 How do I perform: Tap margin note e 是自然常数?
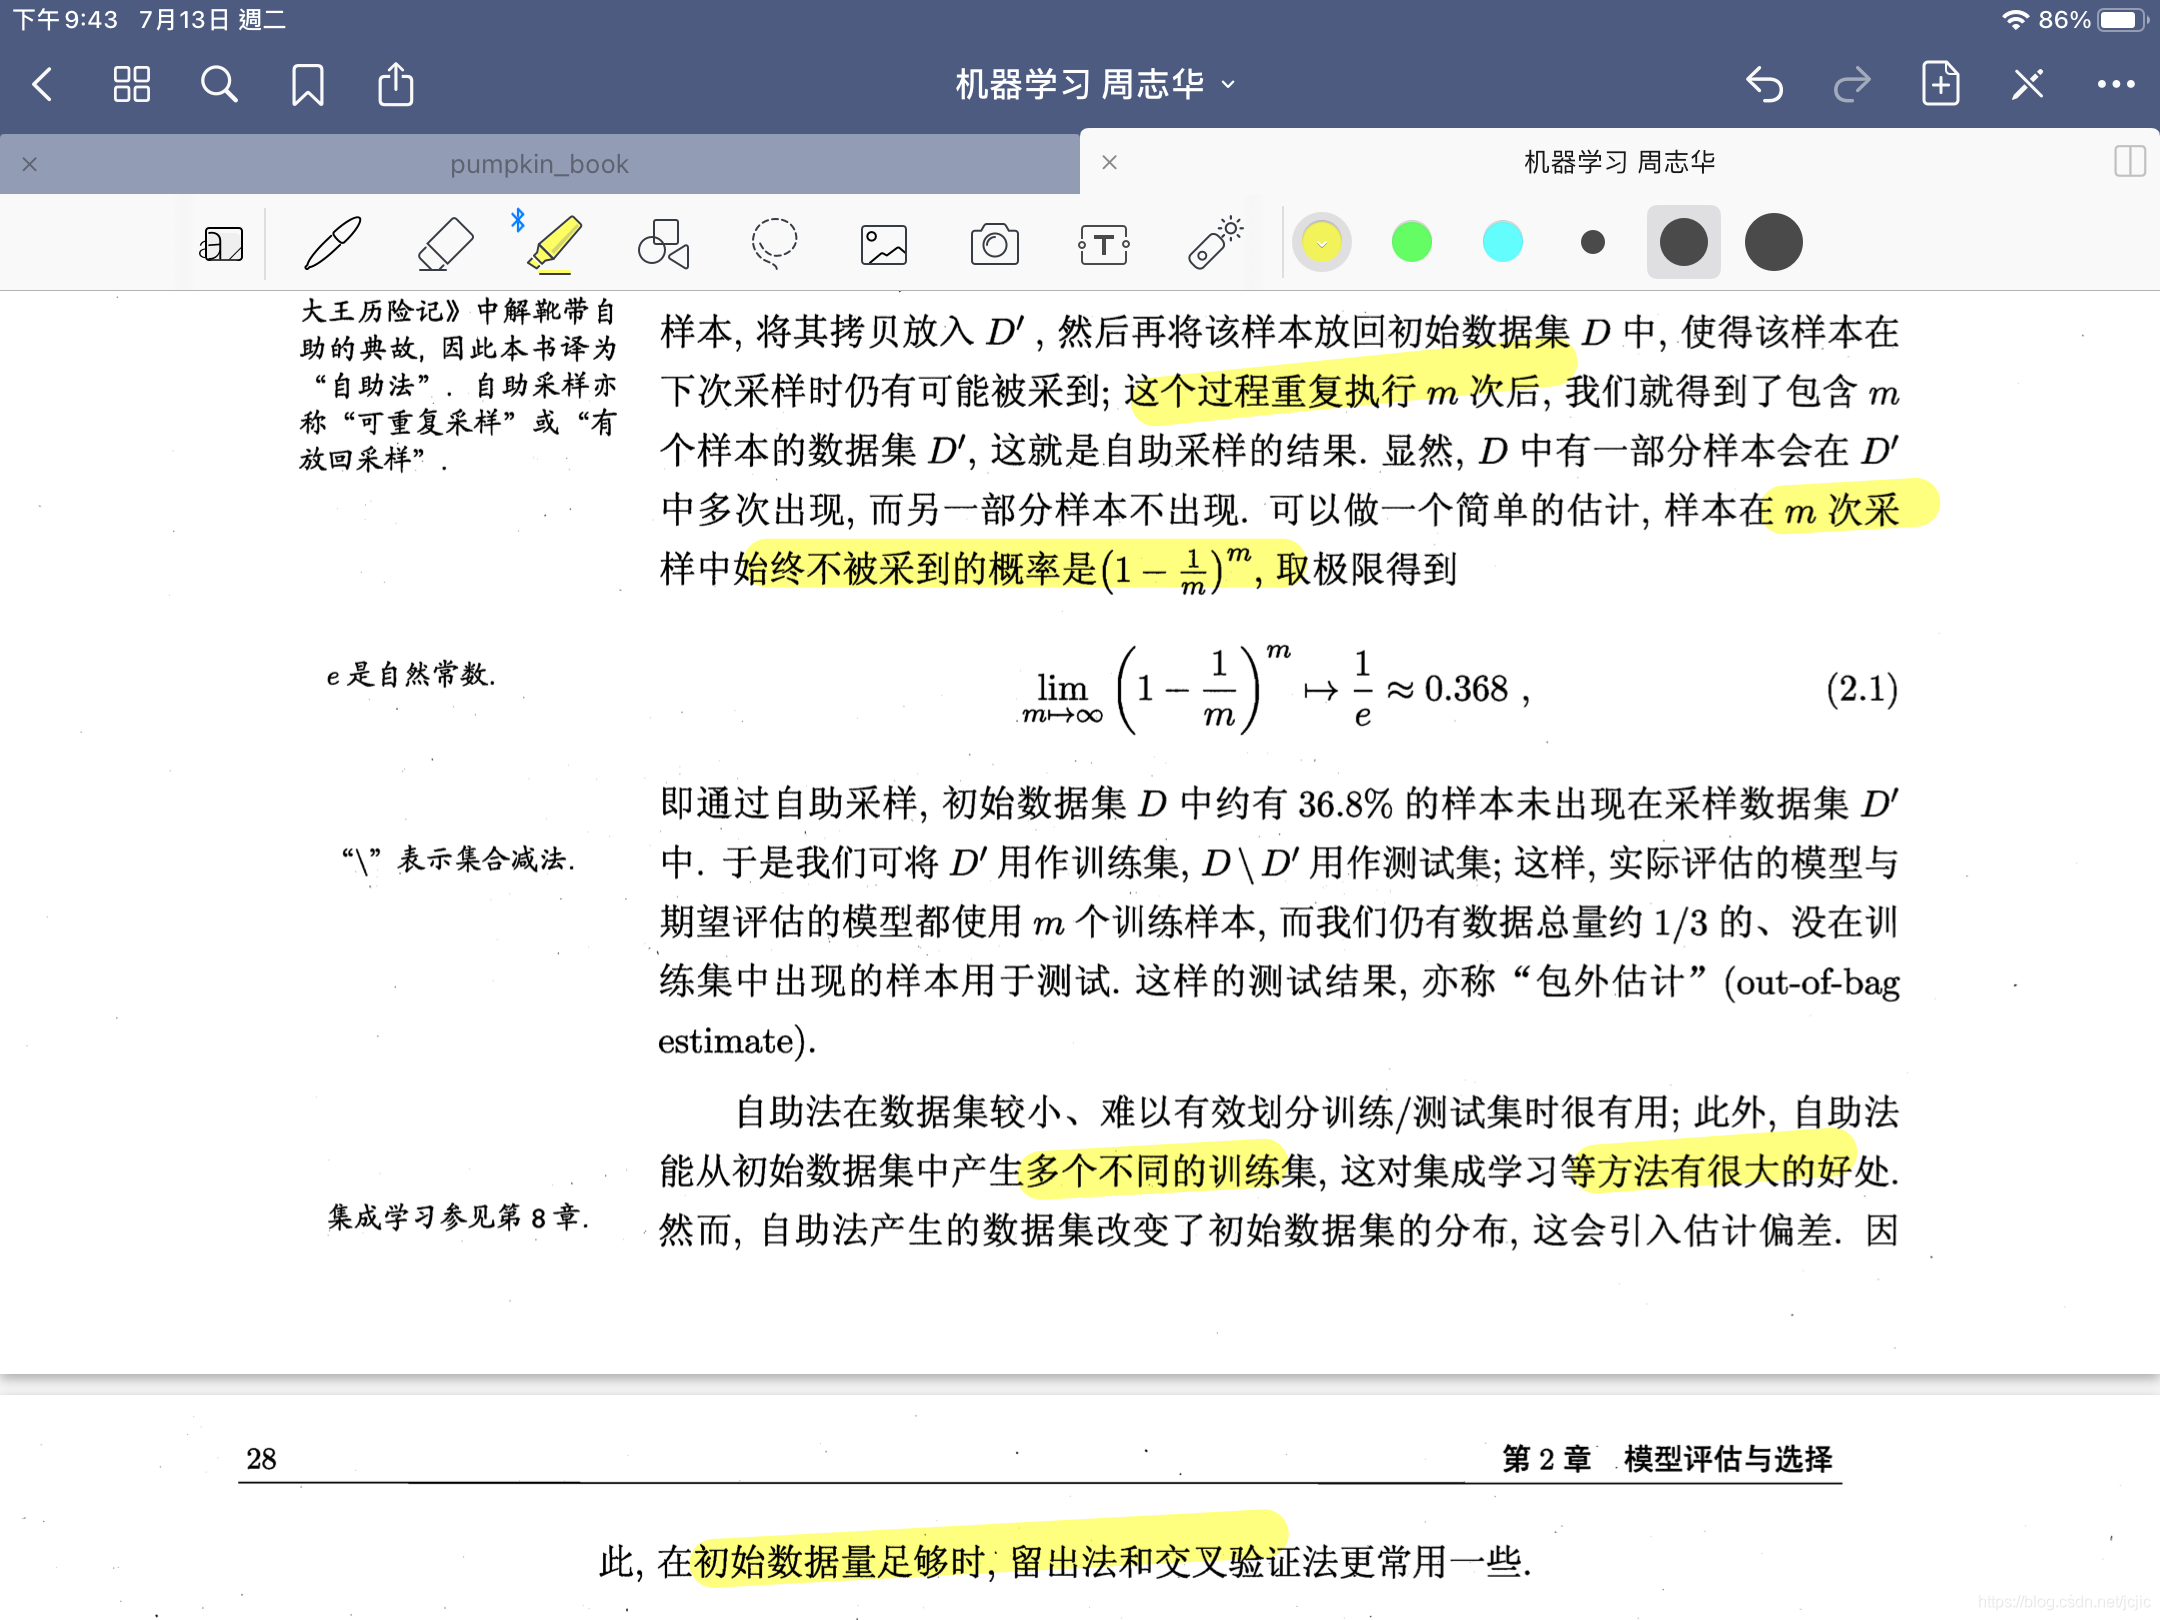coord(411,675)
